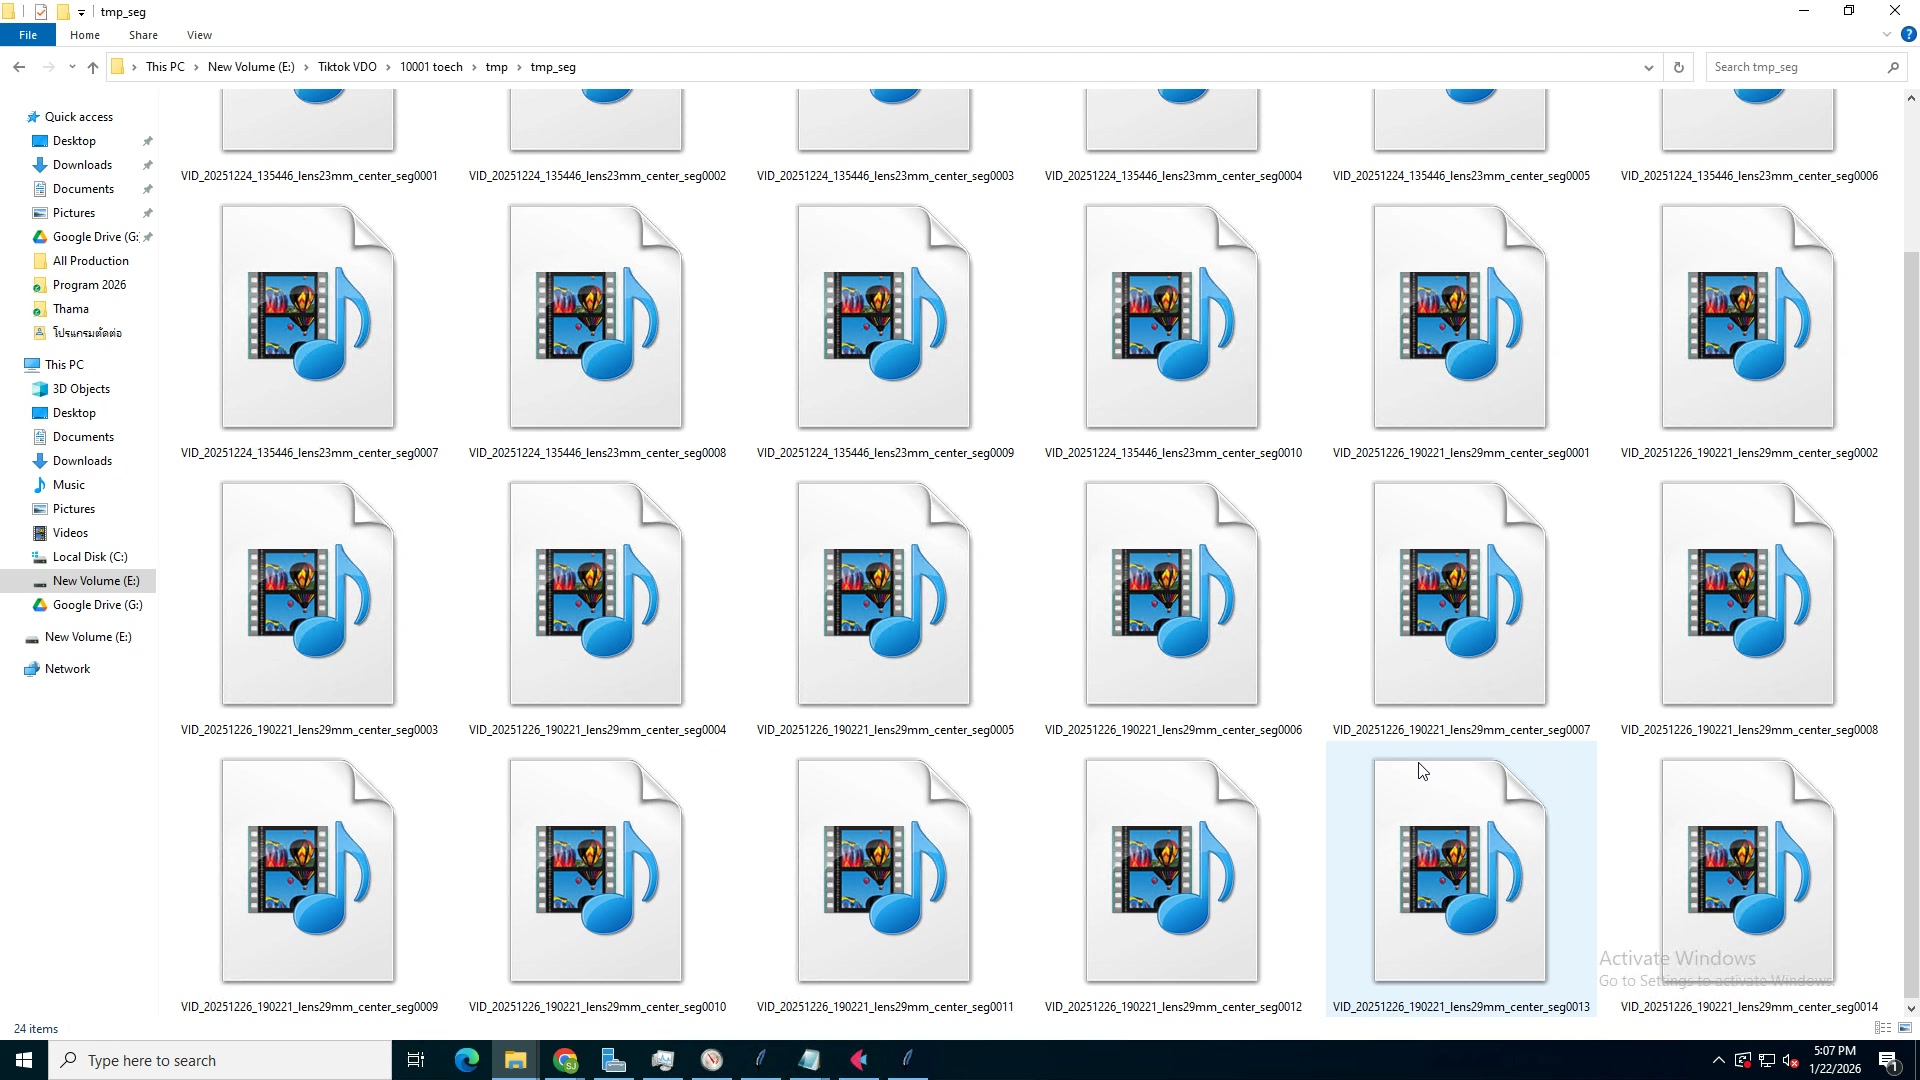The width and height of the screenshot is (1920, 1080).
Task: Open the Share tab
Action: [x=143, y=35]
